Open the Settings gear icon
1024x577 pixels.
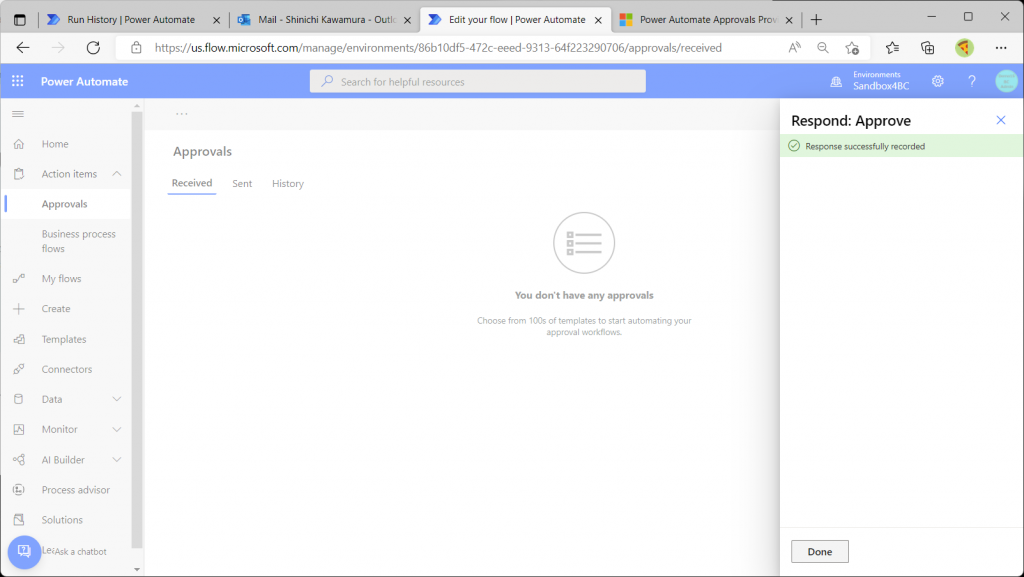point(938,81)
